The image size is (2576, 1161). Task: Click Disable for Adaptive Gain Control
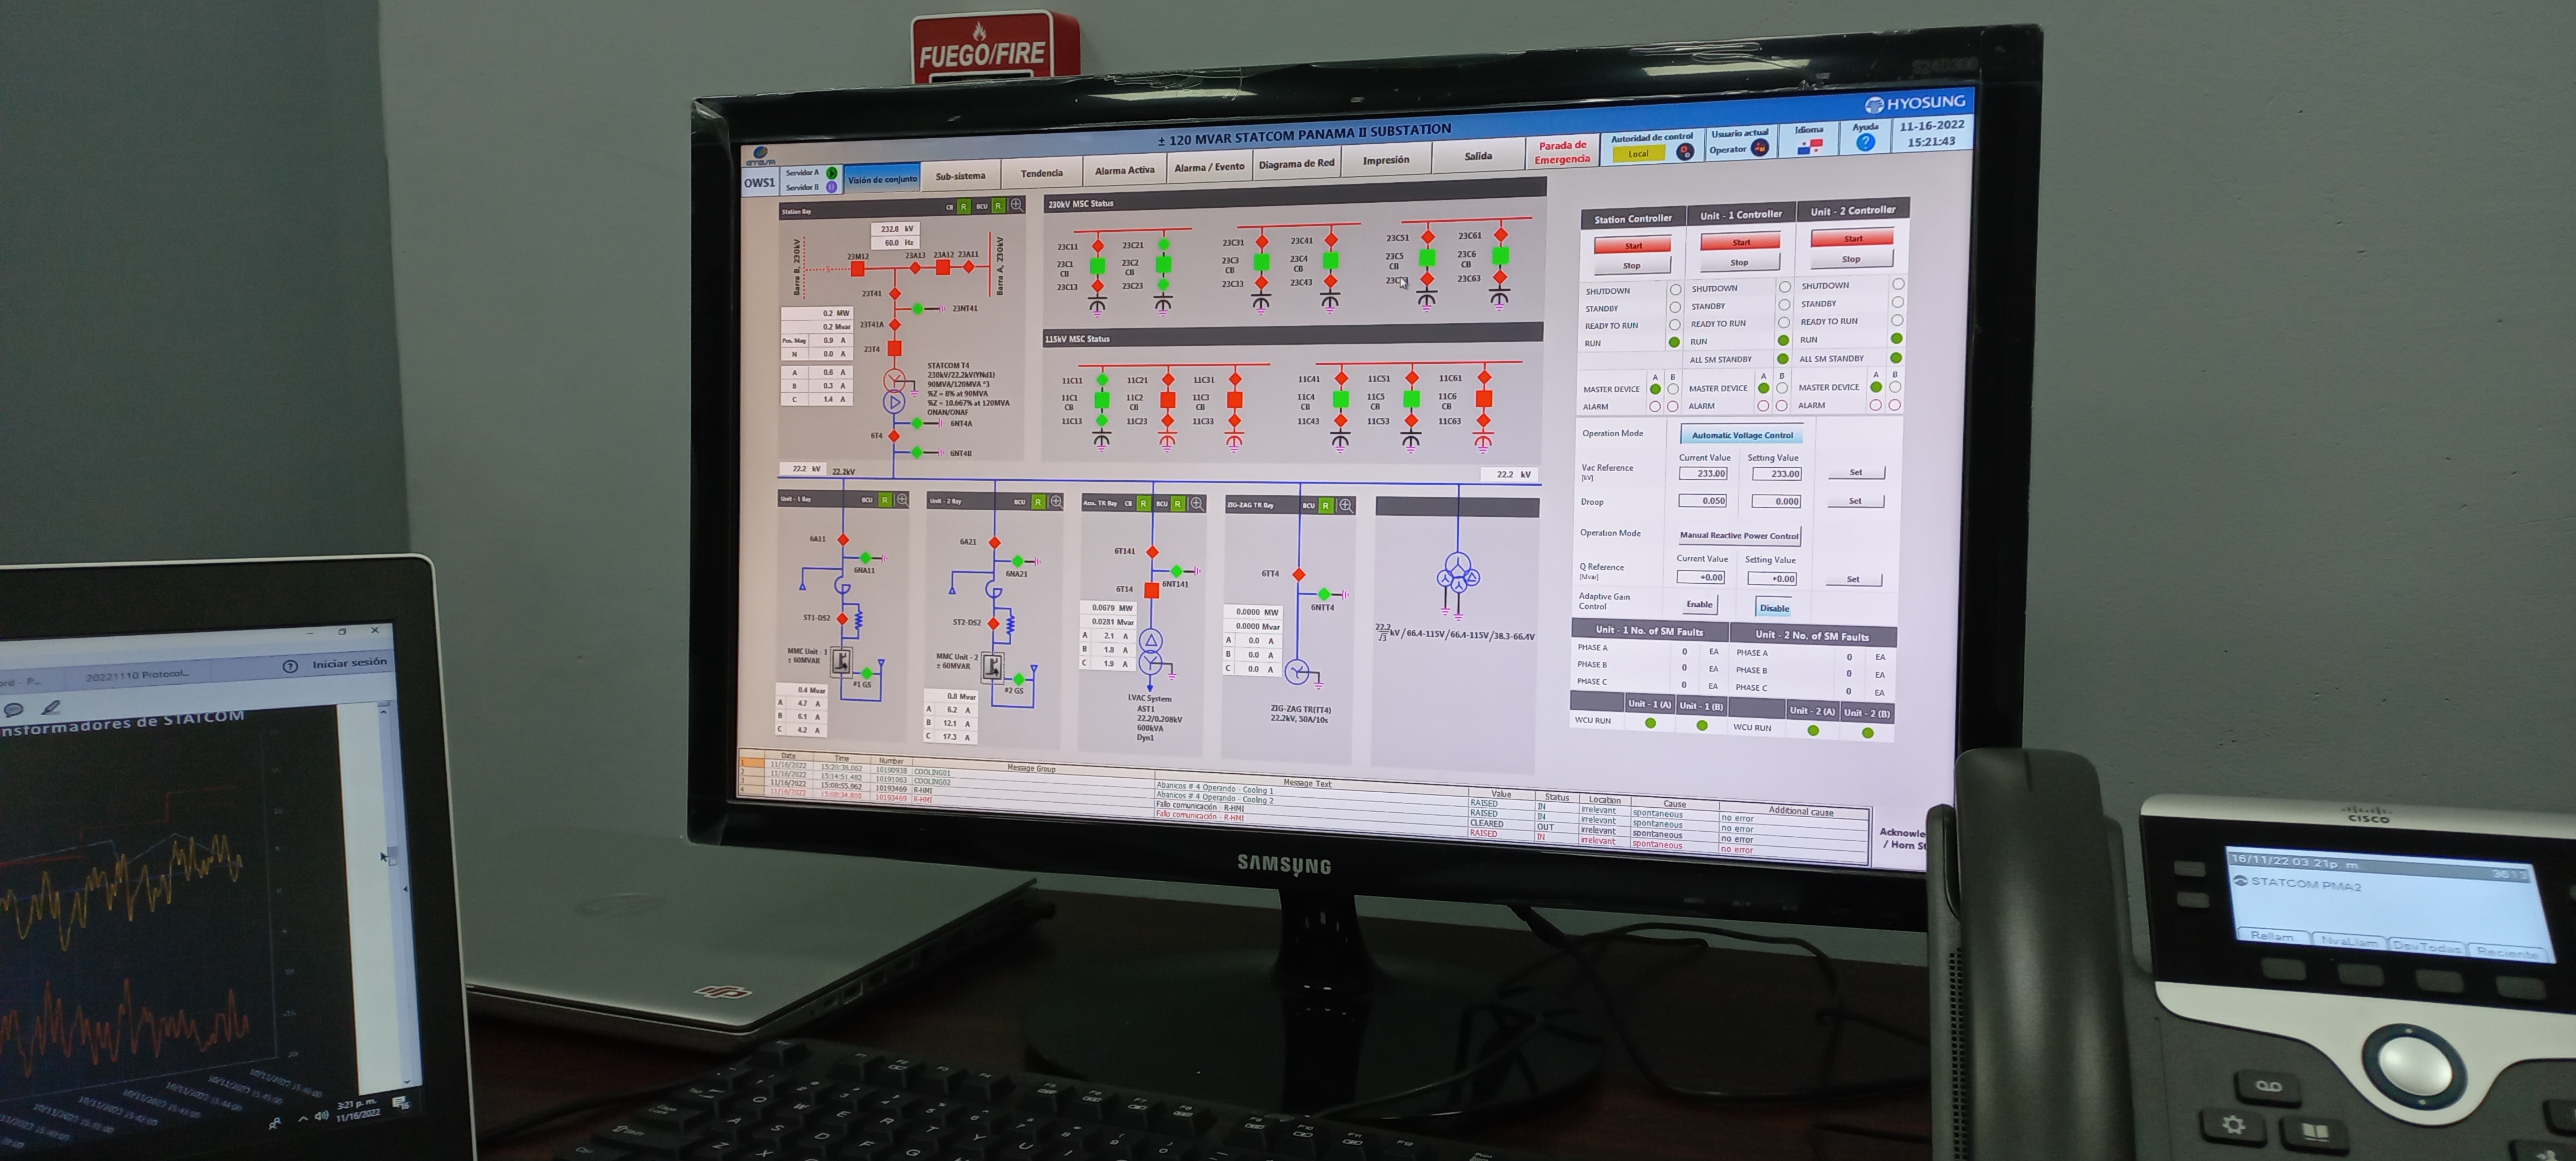(x=1774, y=608)
